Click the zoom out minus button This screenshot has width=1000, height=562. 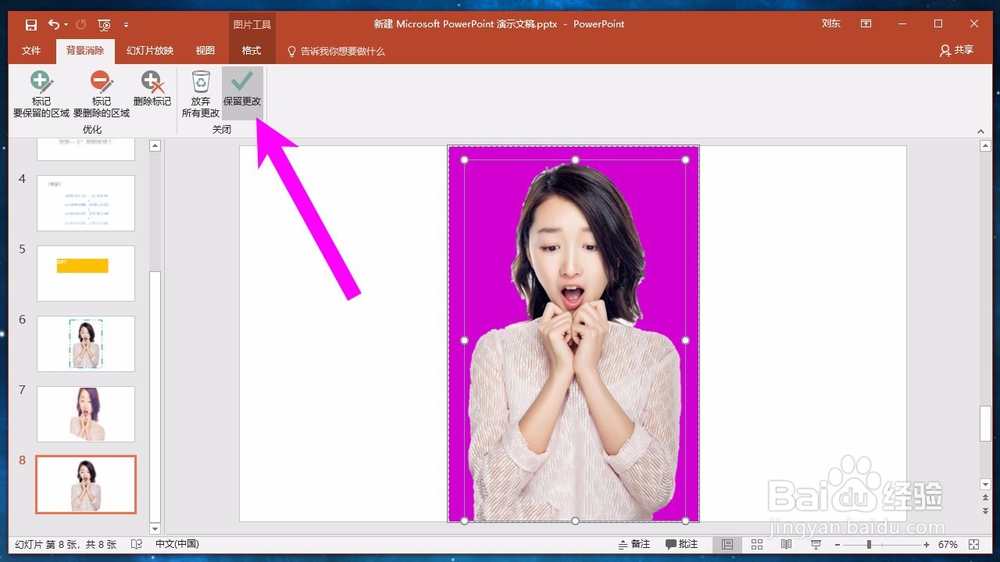[837, 545]
